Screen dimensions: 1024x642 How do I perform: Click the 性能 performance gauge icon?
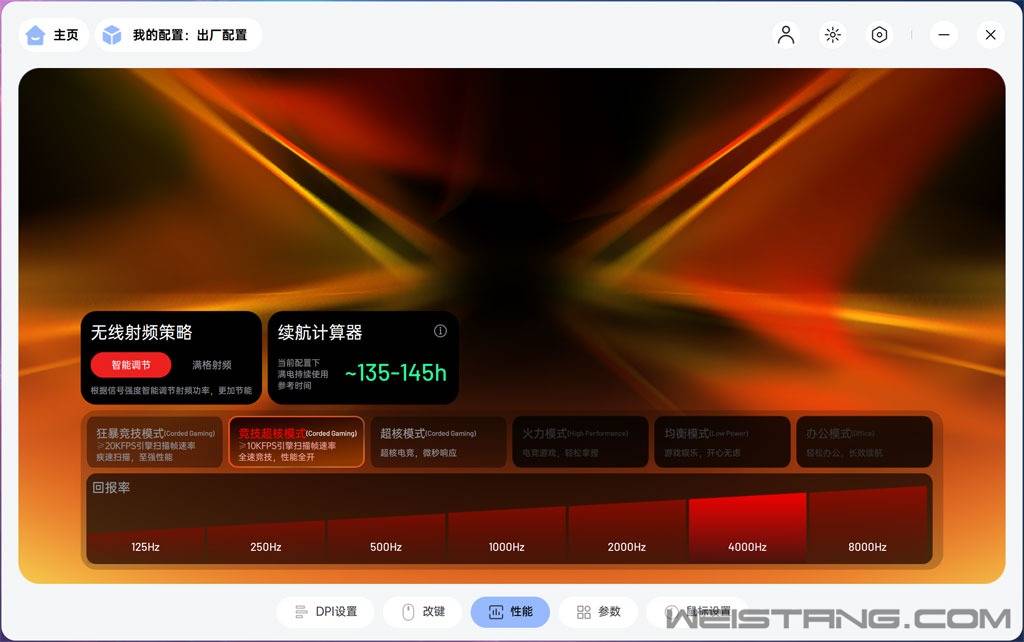coord(497,611)
